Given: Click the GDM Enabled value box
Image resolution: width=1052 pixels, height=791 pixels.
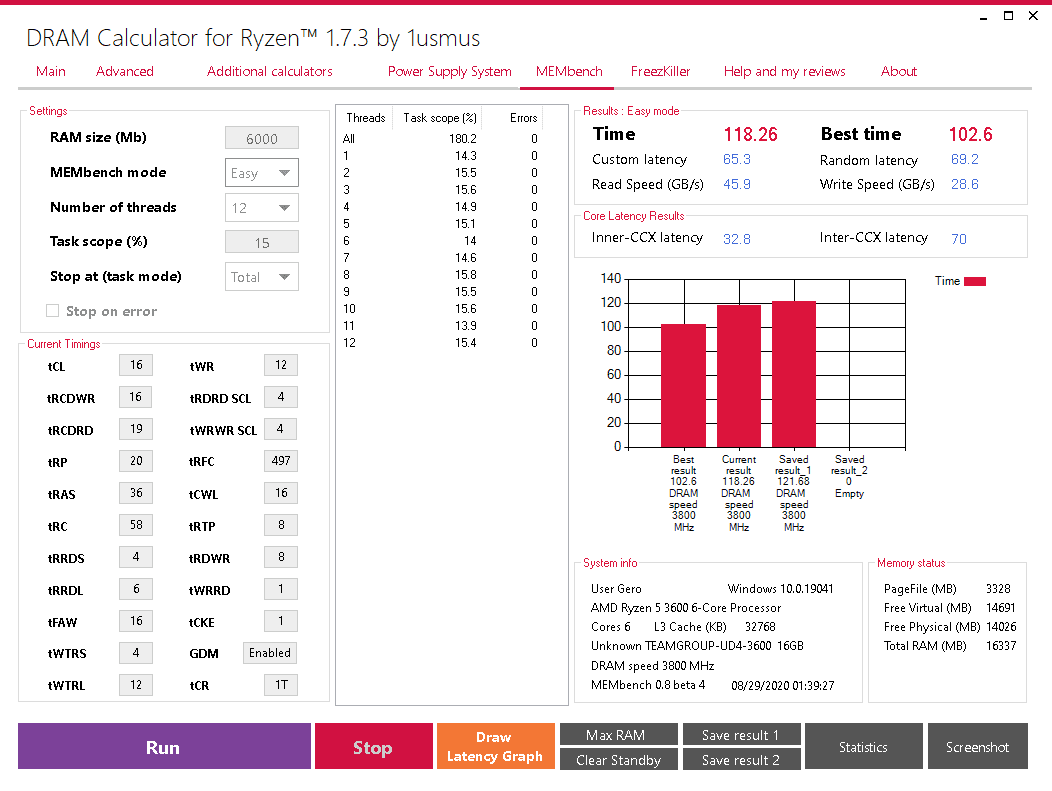Looking at the screenshot, I should pos(270,653).
